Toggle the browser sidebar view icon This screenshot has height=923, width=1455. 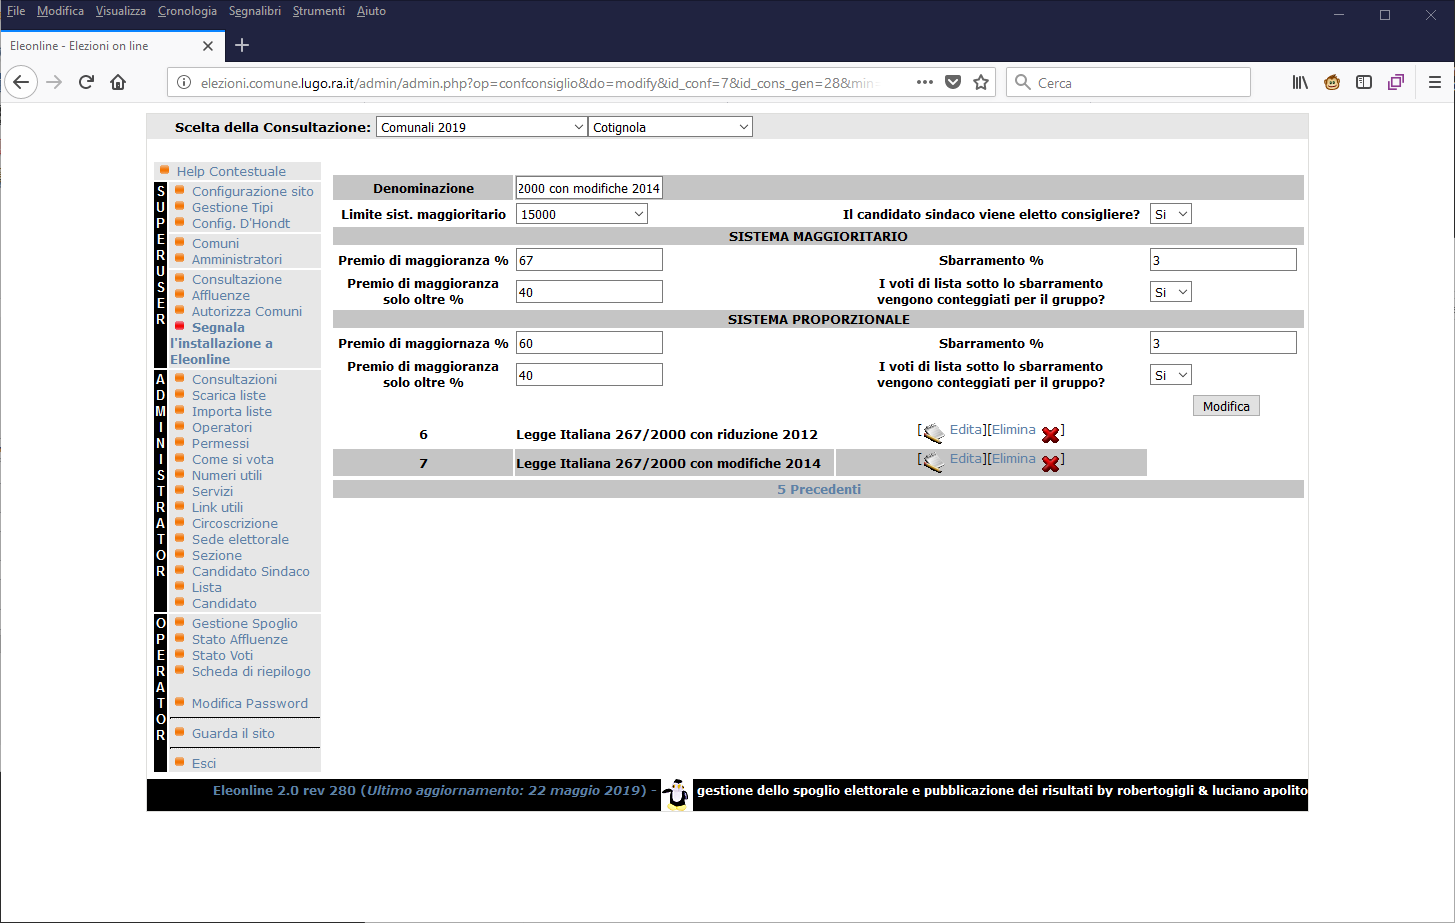(x=1363, y=82)
